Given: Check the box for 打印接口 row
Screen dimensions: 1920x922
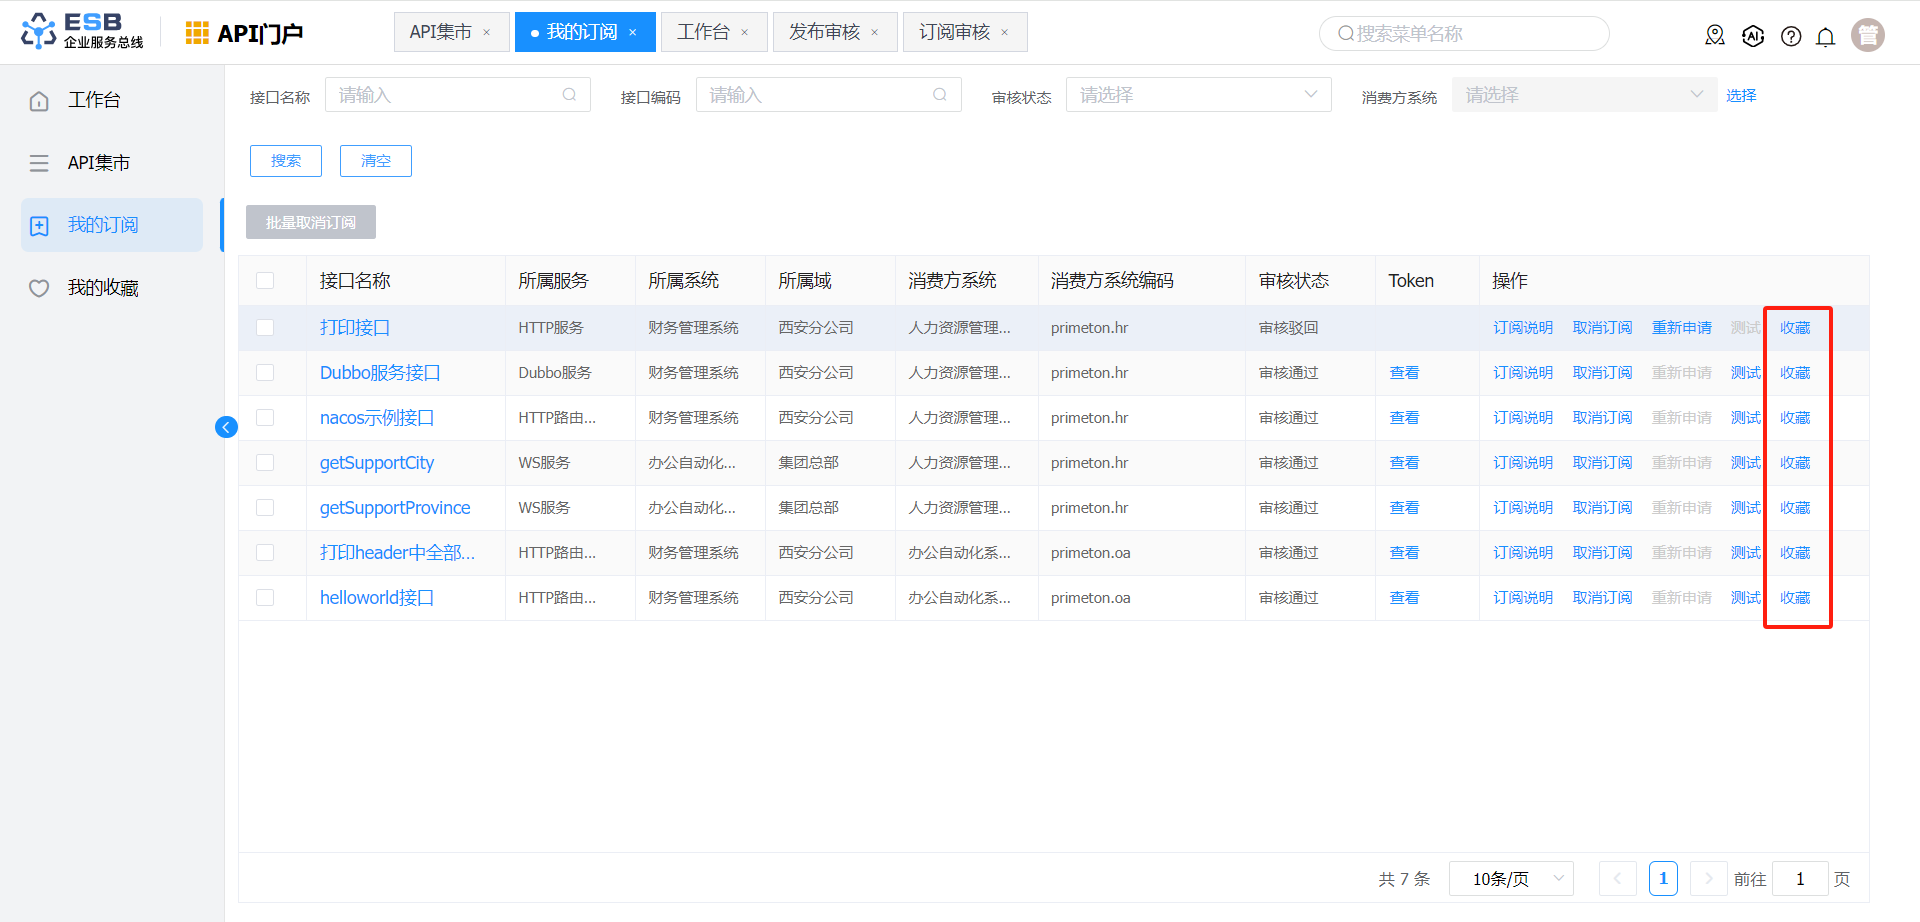Looking at the screenshot, I should point(265,328).
